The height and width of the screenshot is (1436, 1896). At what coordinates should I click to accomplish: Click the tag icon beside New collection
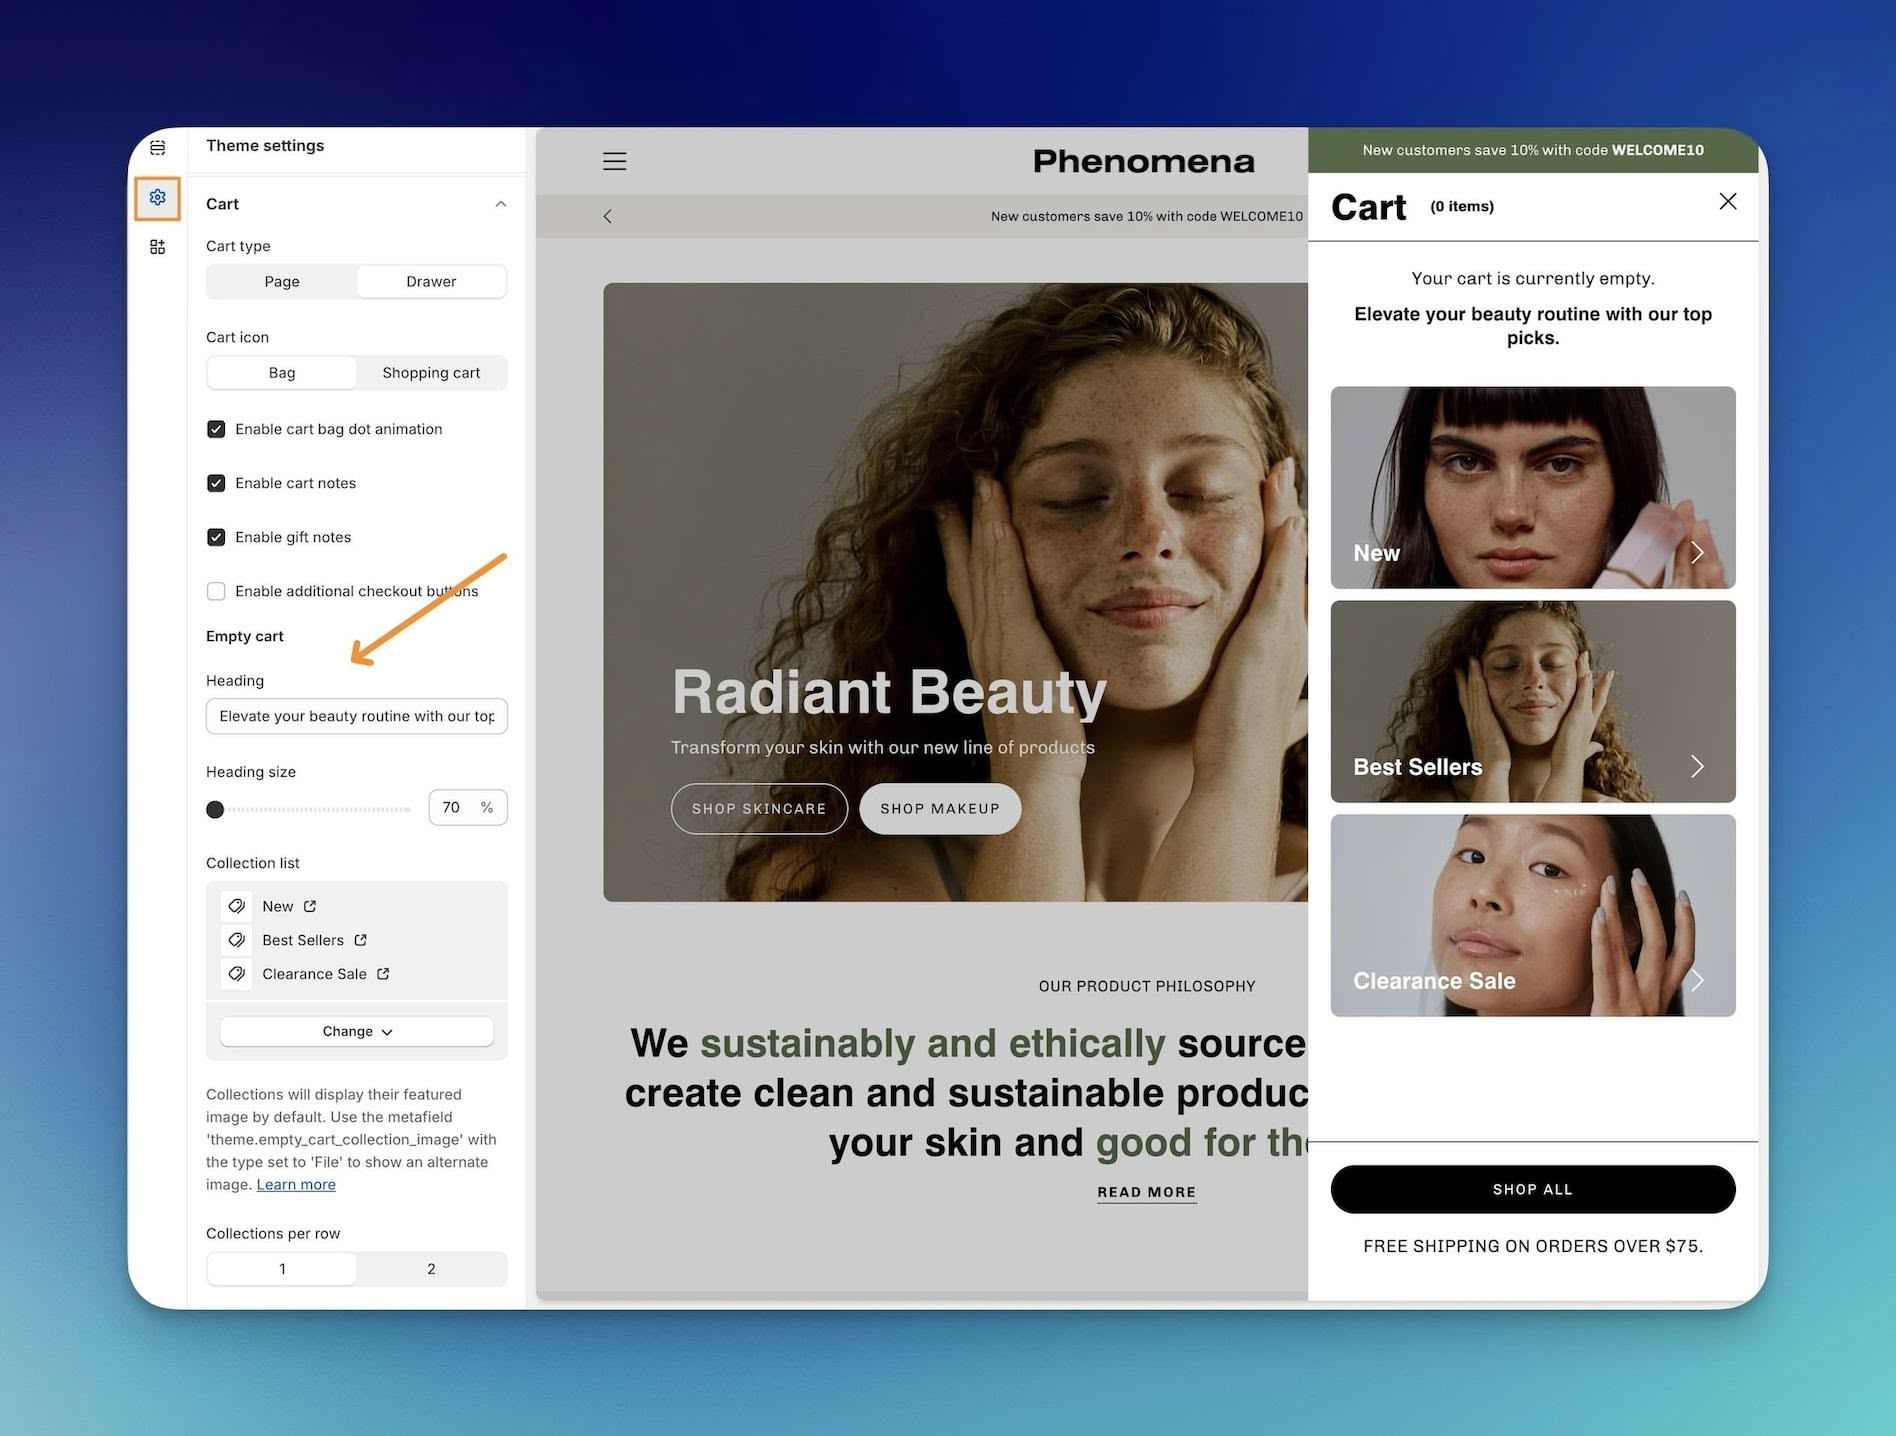237,906
